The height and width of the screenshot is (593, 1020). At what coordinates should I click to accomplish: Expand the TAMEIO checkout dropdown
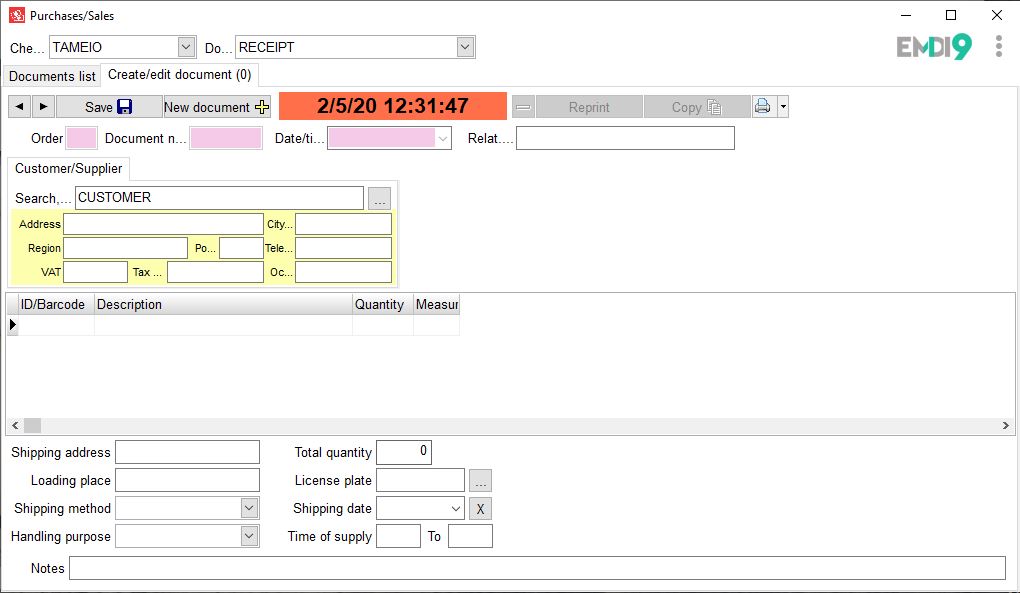tap(186, 47)
